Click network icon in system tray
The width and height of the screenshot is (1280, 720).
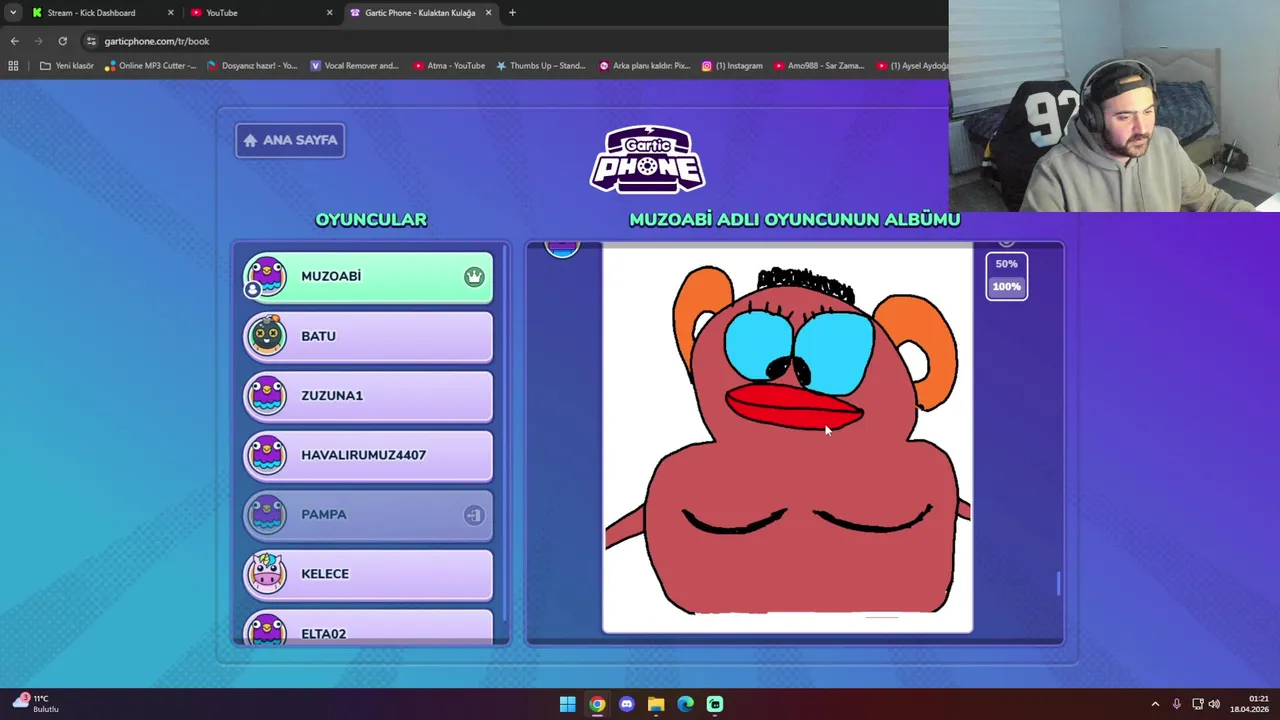pos(1198,704)
